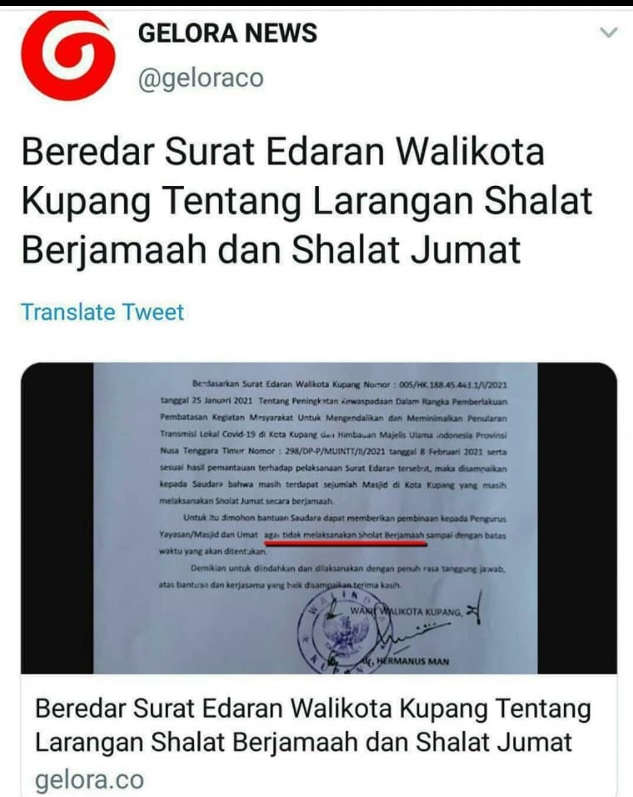Open the circular letter photo preview
The width and height of the screenshot is (633, 797).
pos(319,518)
